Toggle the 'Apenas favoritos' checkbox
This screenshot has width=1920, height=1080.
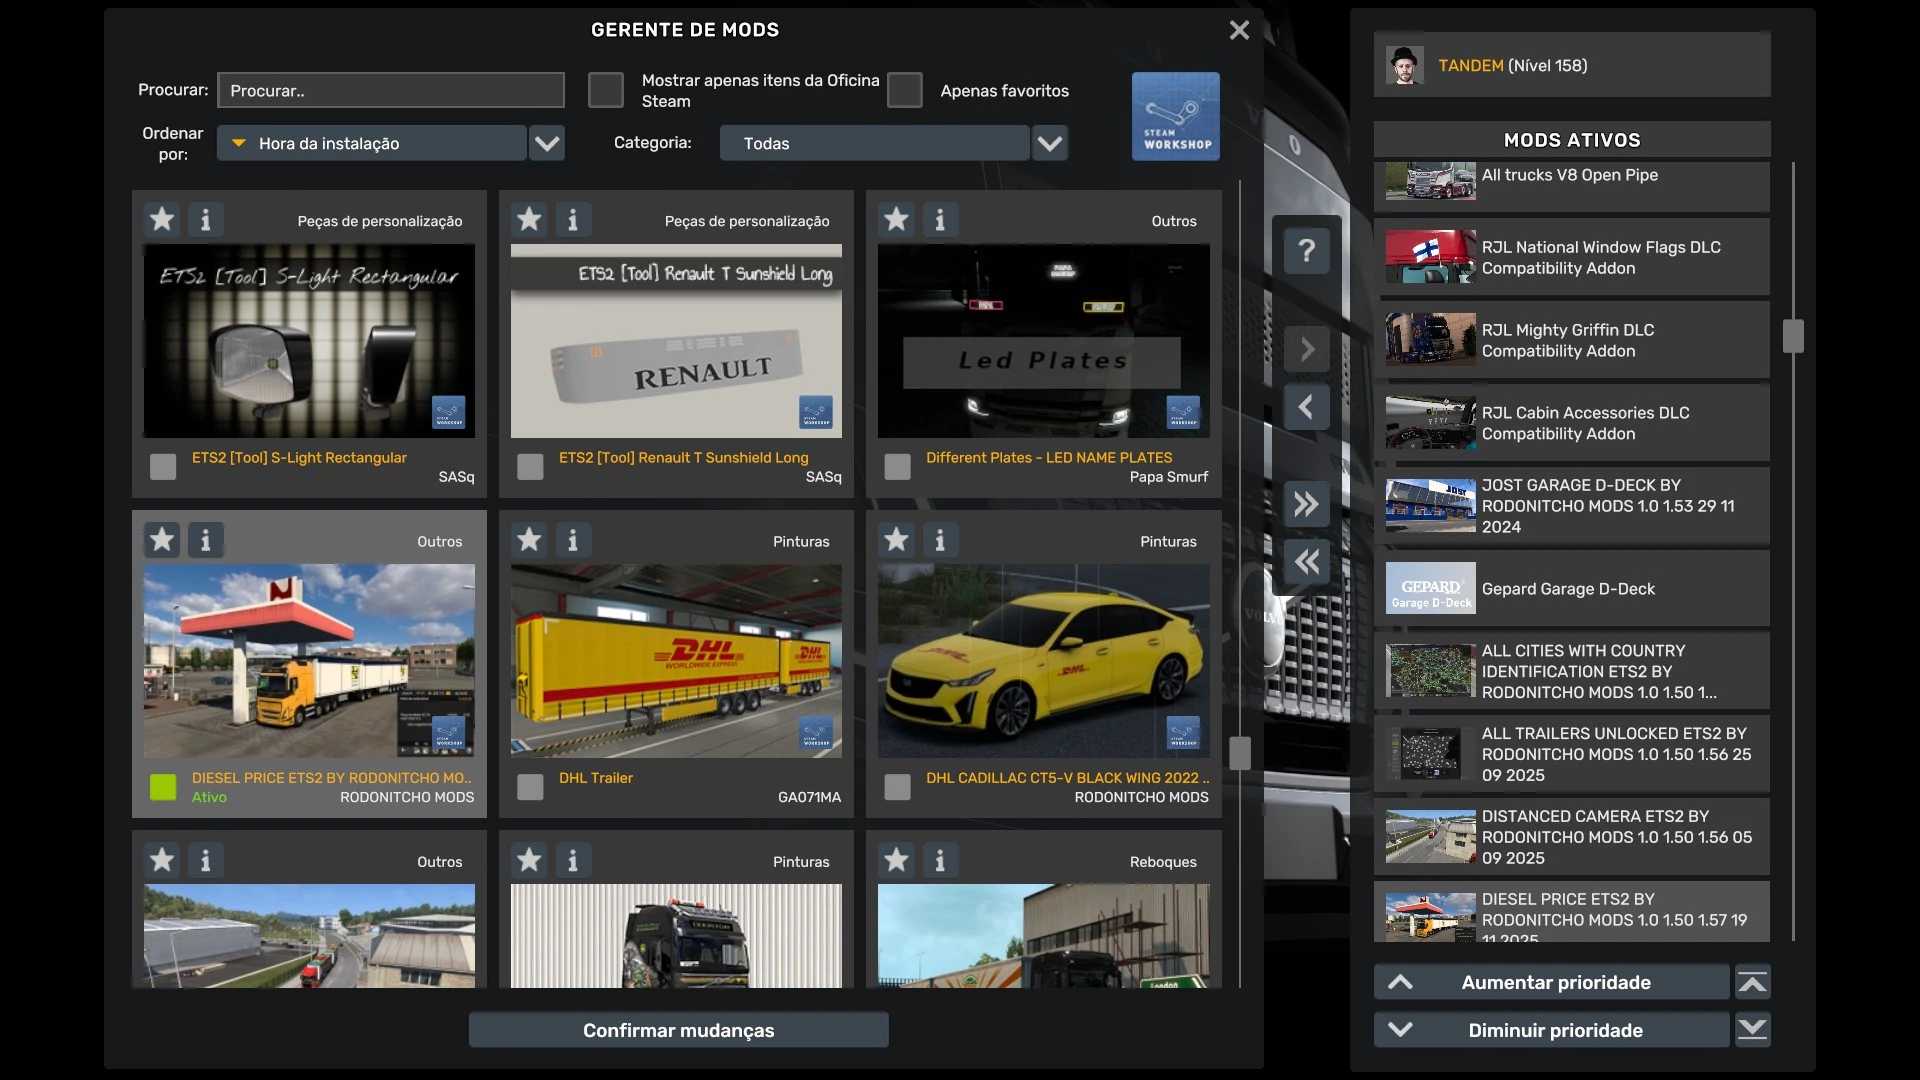[x=904, y=90]
